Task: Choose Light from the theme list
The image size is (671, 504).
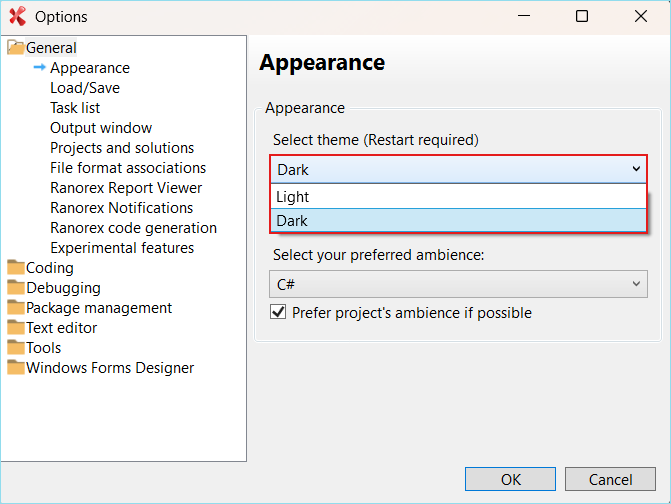Action: (458, 197)
